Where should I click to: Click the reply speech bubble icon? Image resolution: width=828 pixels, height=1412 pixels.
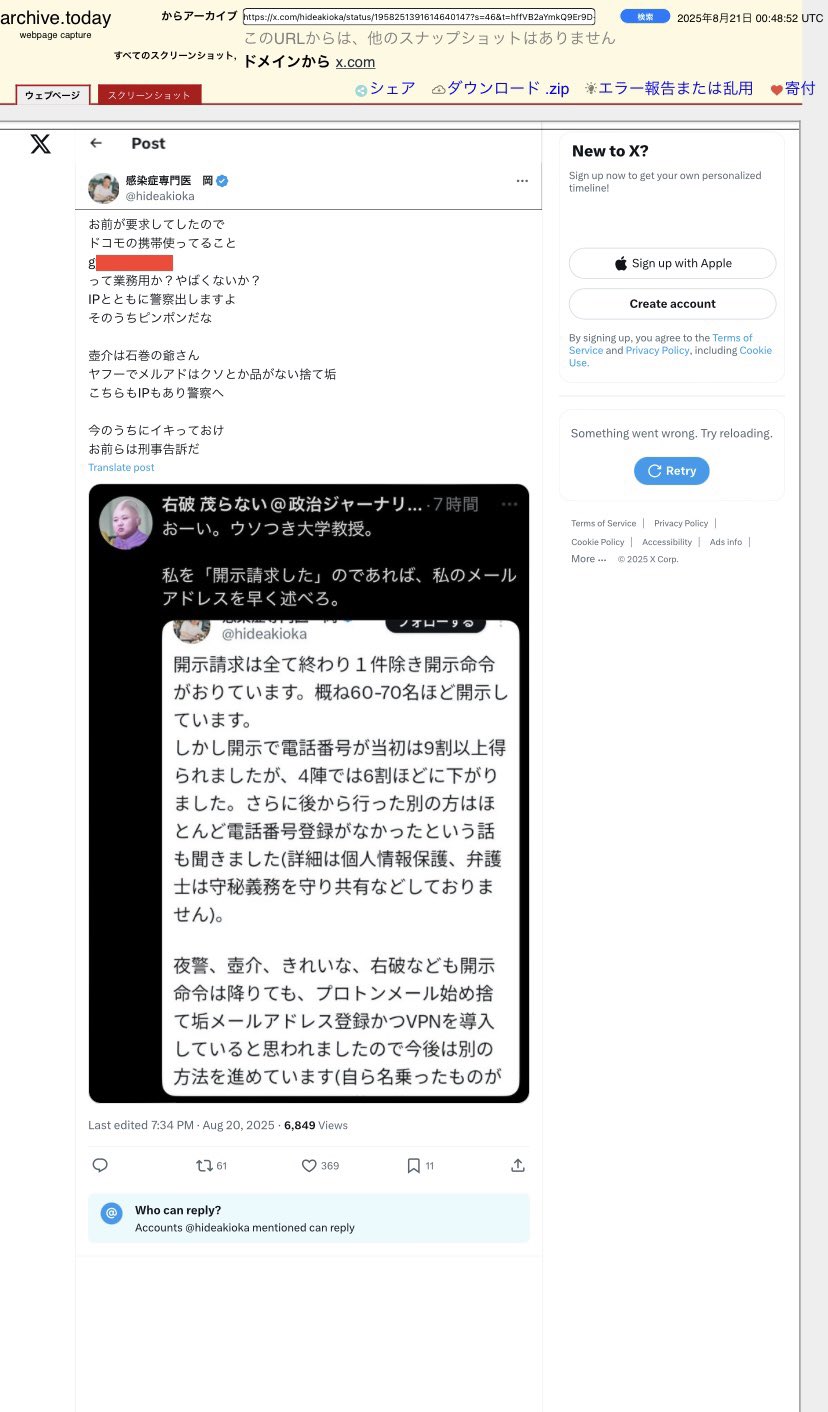point(100,1165)
